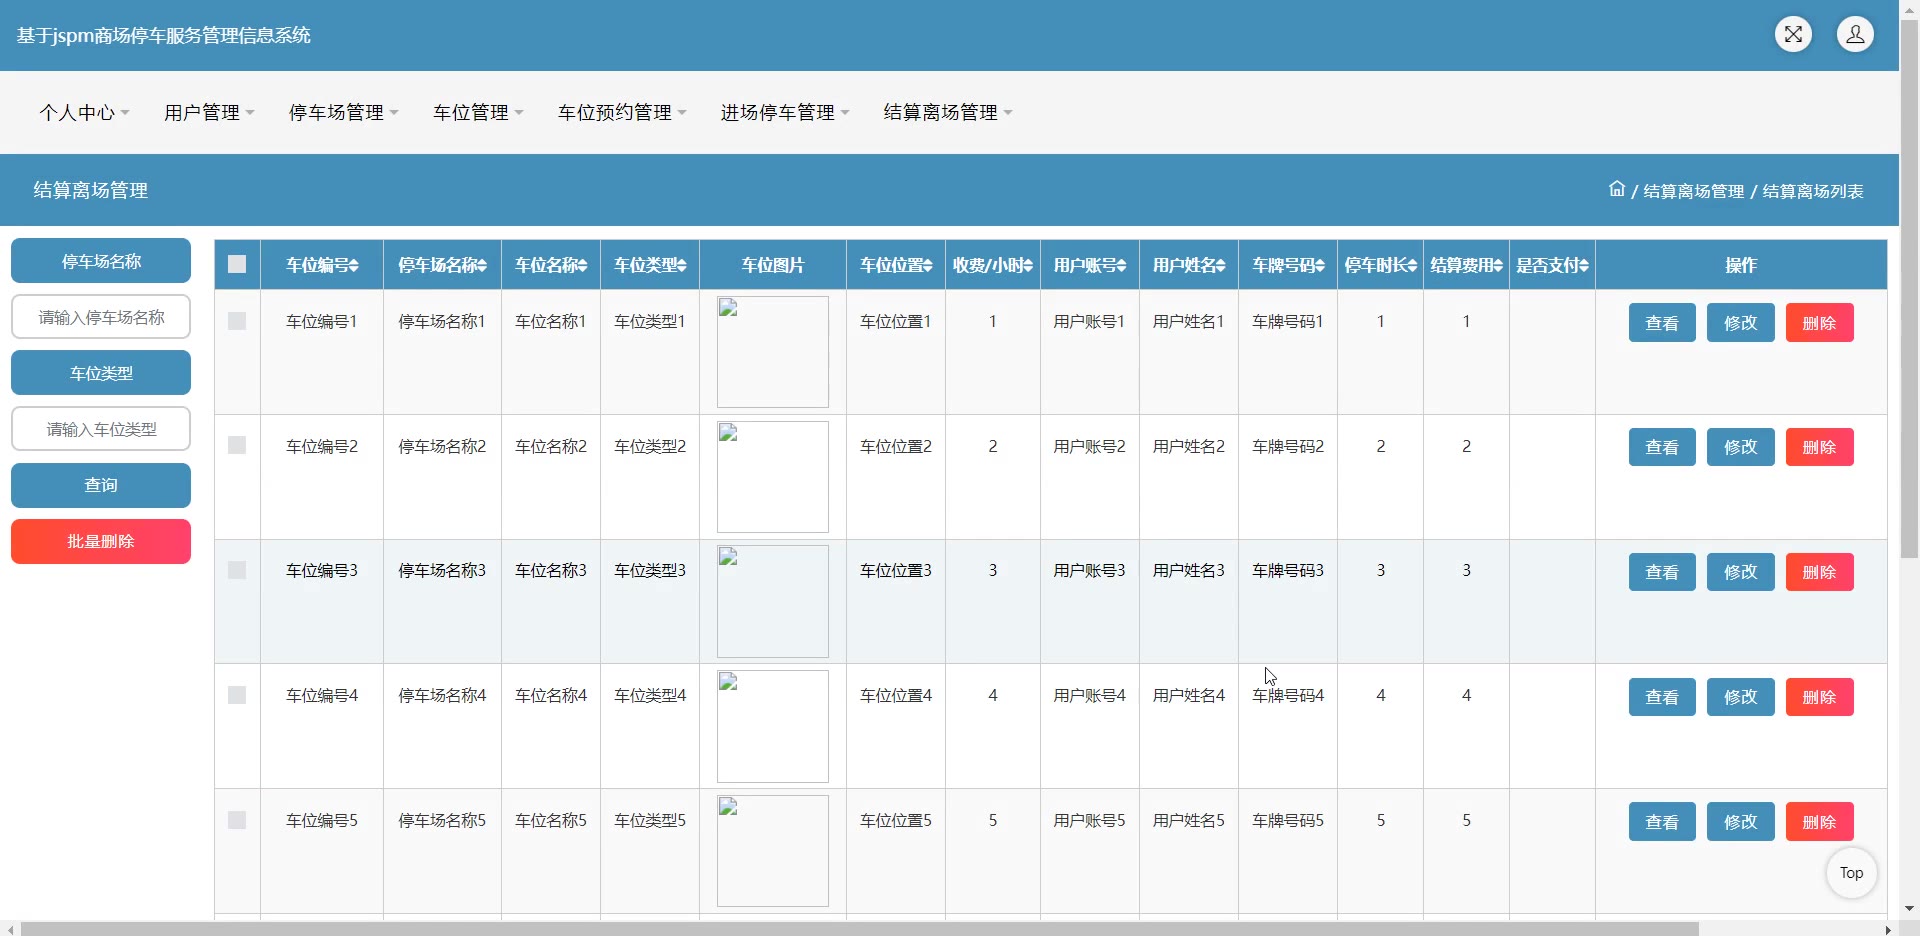Image resolution: width=1920 pixels, height=936 pixels.
Task: Delete row 车位编号2
Action: 1820,447
